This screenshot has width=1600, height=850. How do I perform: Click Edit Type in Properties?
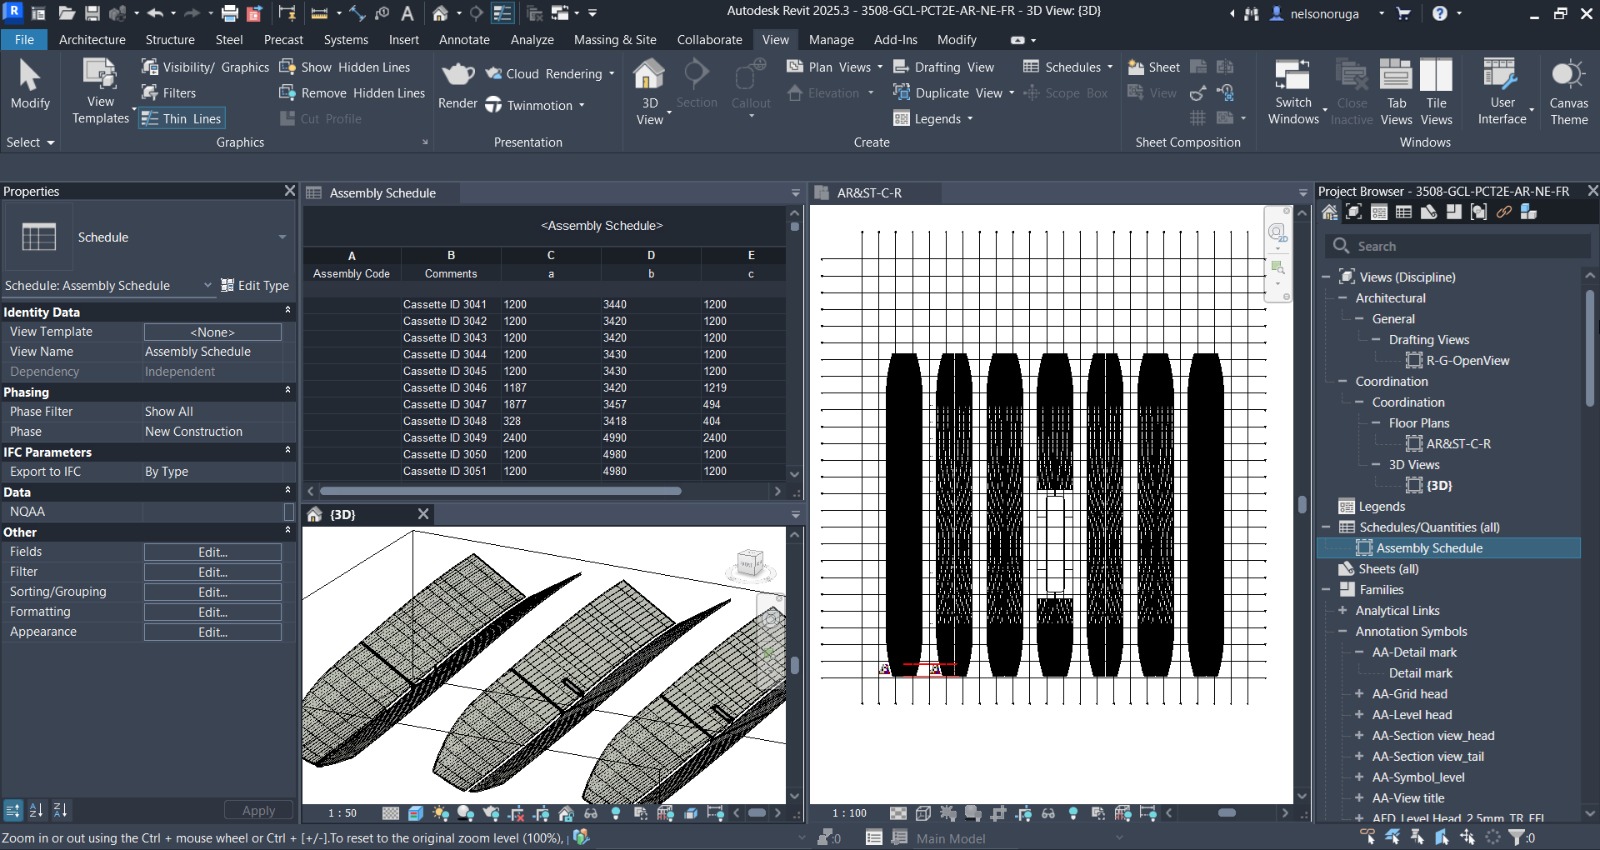pos(255,285)
